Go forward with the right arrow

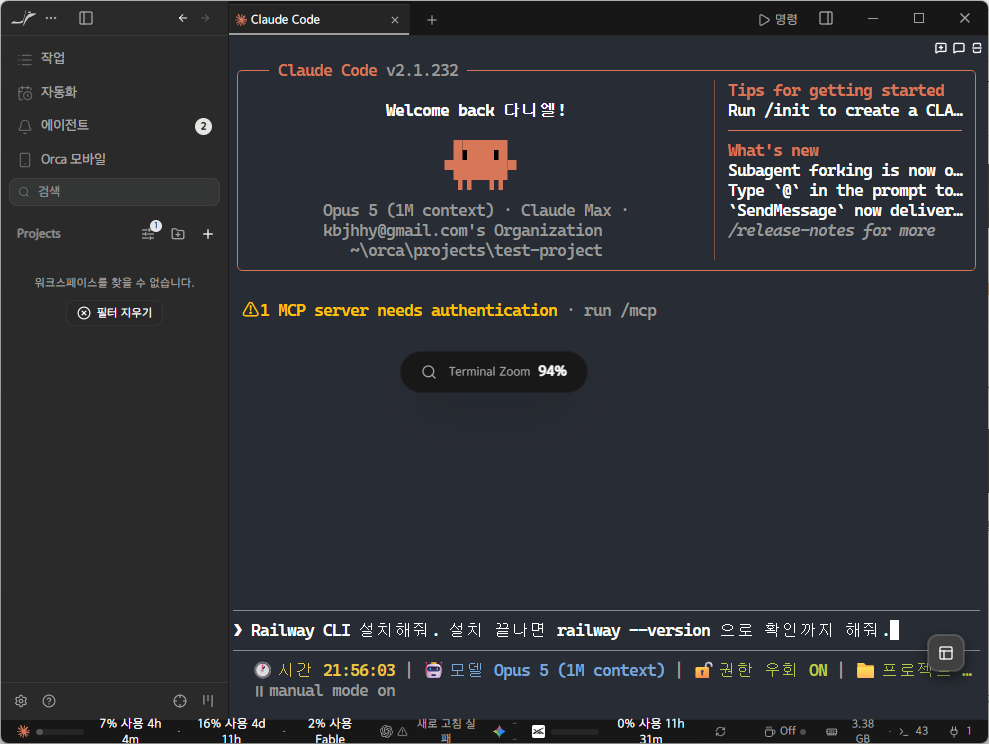tap(205, 18)
